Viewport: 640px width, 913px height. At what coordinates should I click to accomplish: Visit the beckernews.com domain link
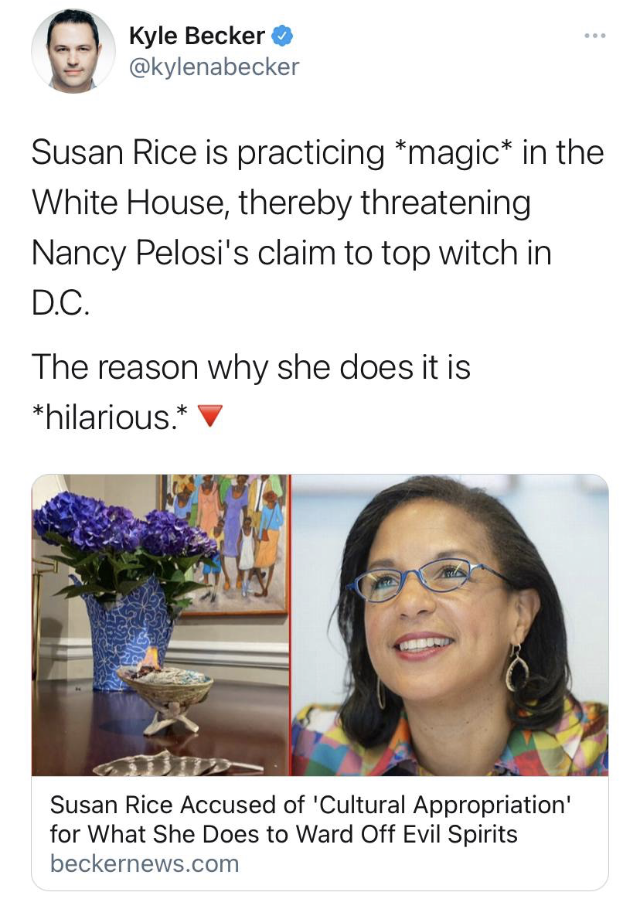(144, 864)
